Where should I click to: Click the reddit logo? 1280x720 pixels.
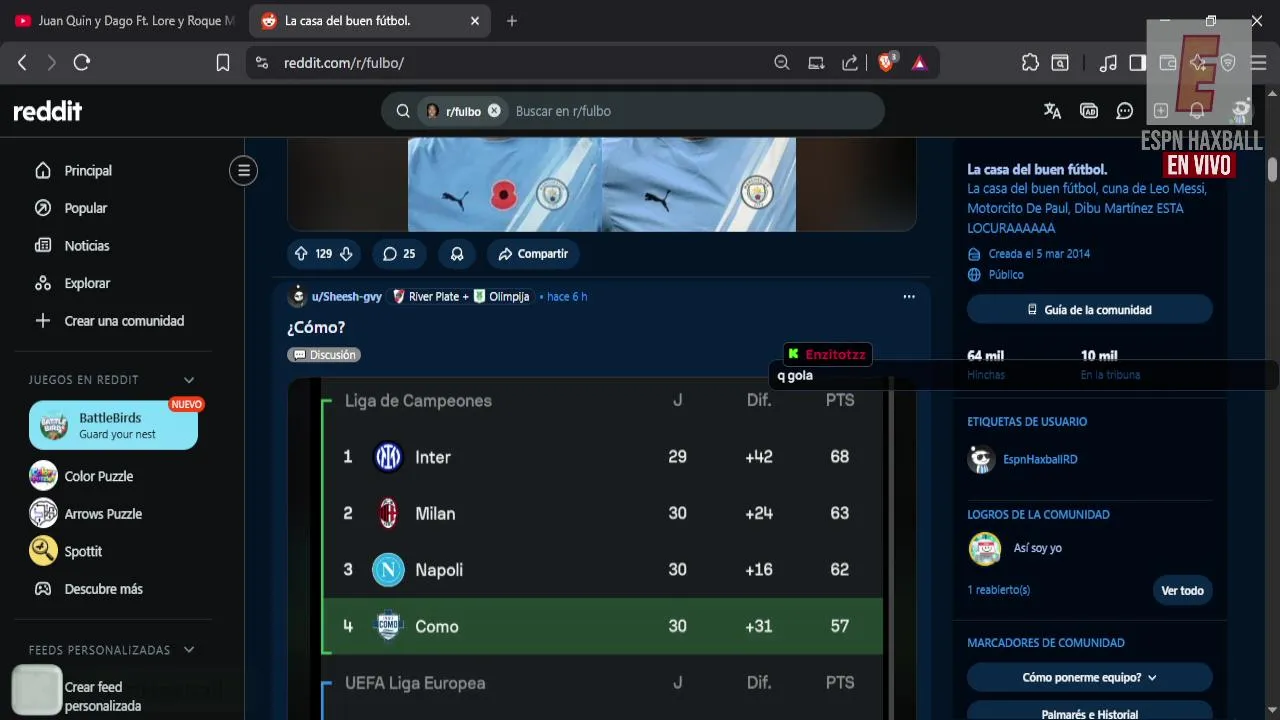point(47,111)
